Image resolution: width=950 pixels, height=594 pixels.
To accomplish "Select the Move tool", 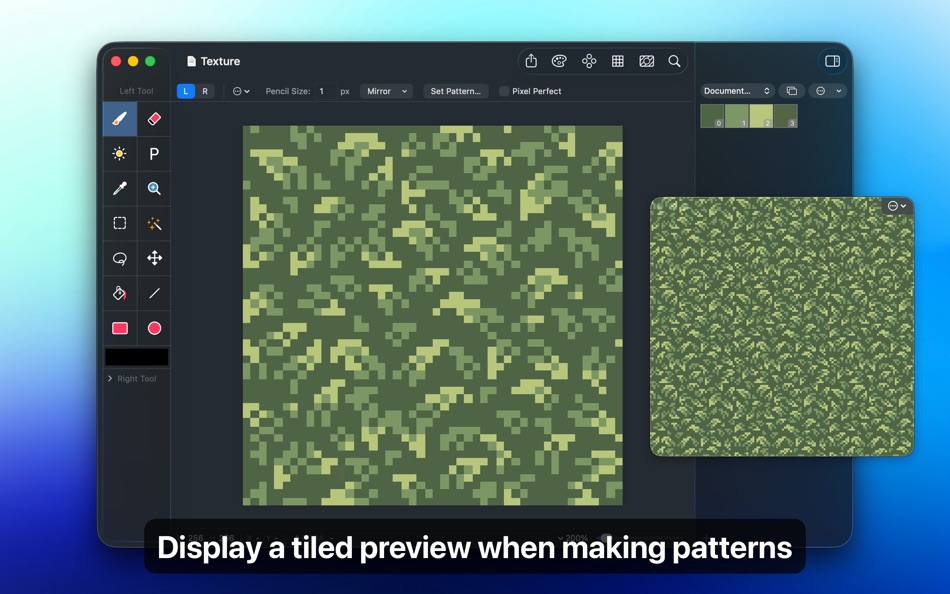I will 153,258.
